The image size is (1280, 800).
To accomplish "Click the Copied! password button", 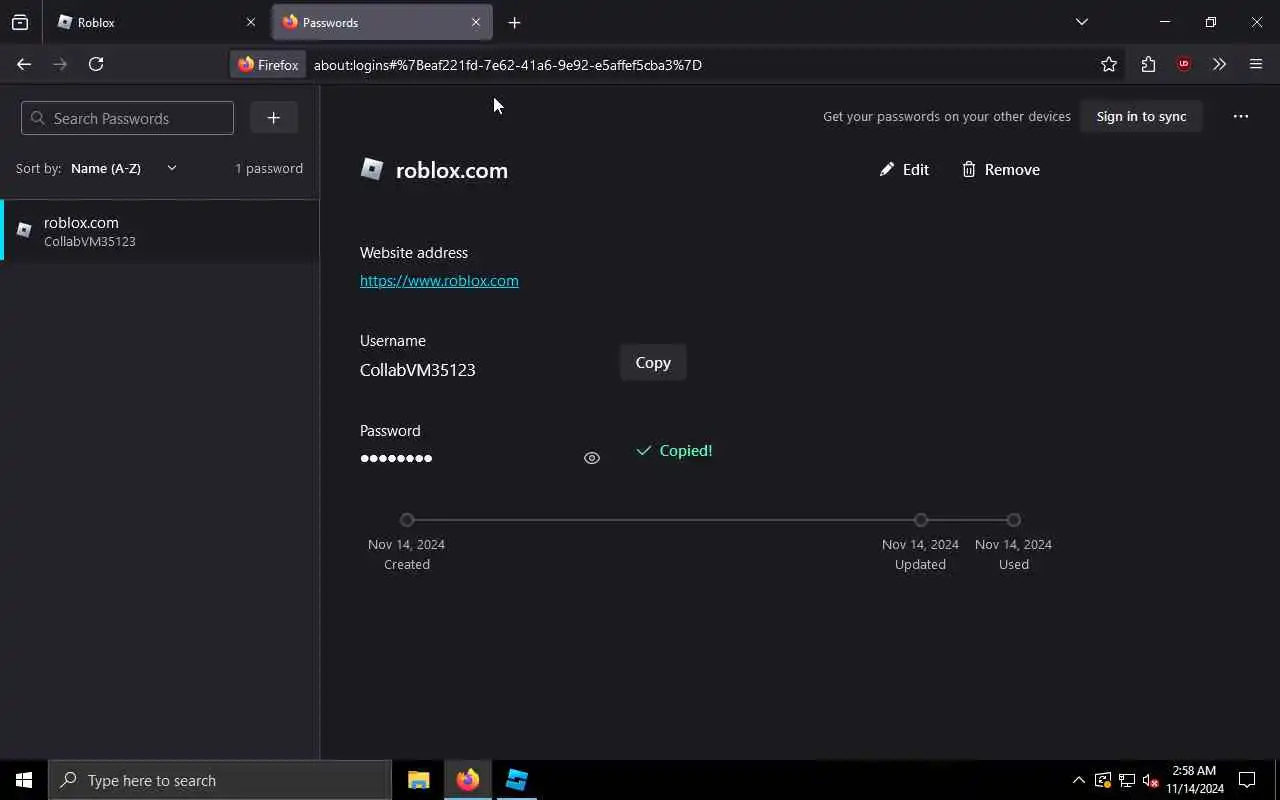I will pyautogui.click(x=674, y=451).
